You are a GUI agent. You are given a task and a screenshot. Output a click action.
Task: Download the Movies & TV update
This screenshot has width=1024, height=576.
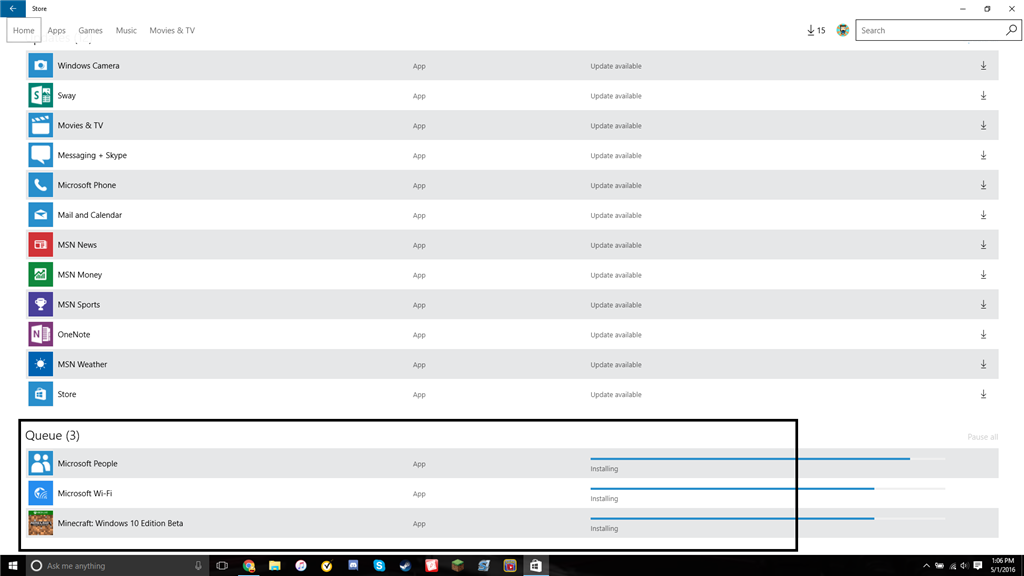[983, 125]
